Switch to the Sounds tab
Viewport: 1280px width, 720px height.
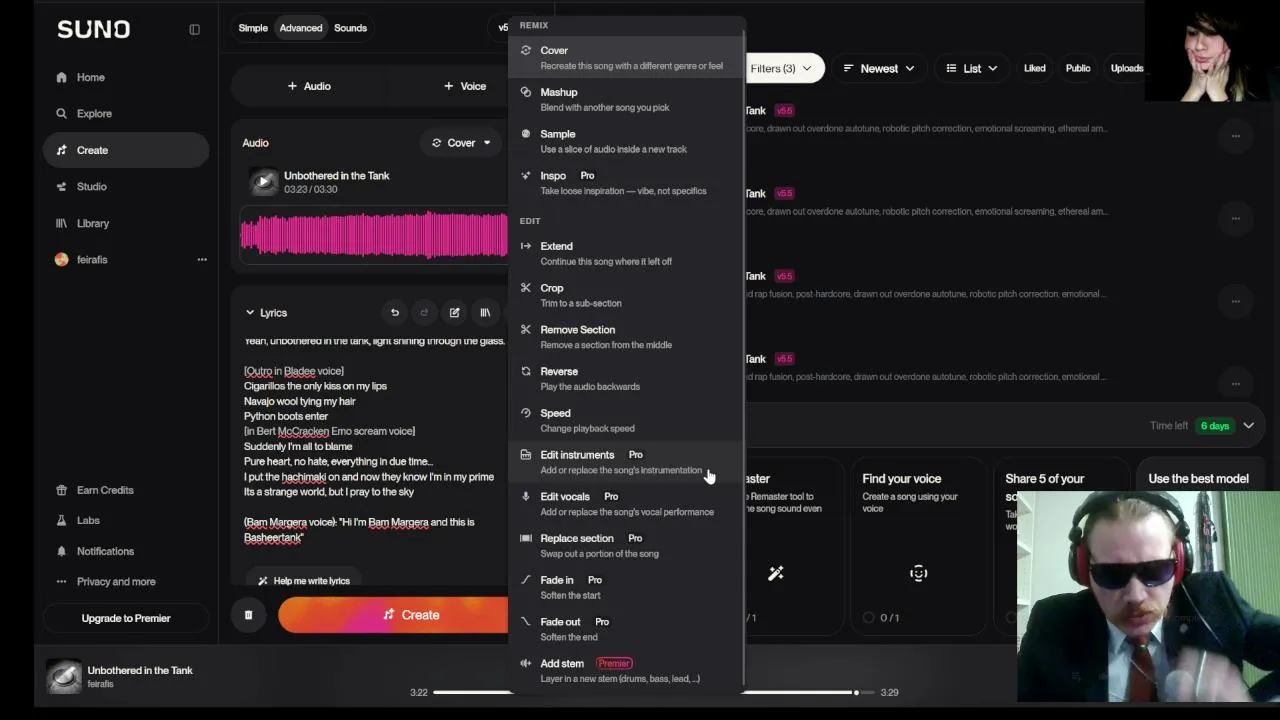(350, 28)
